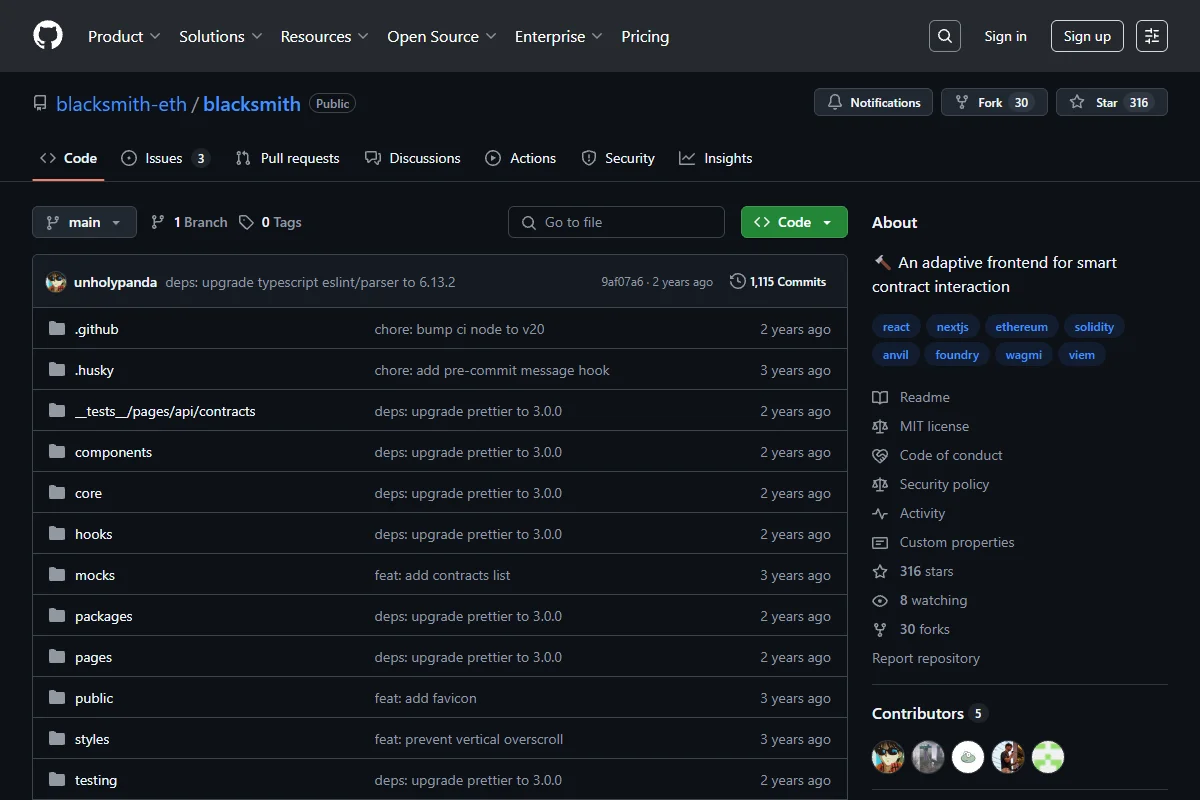Click the Go to file search field
Image resolution: width=1200 pixels, height=800 pixels.
[x=616, y=222]
